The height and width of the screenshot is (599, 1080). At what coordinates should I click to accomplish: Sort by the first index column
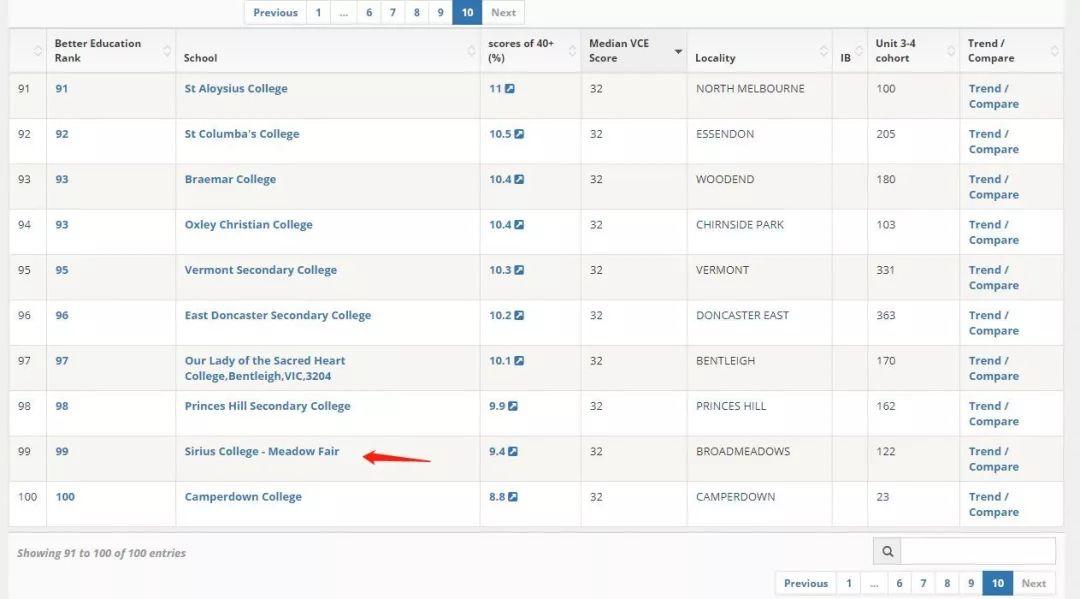[x=28, y=51]
